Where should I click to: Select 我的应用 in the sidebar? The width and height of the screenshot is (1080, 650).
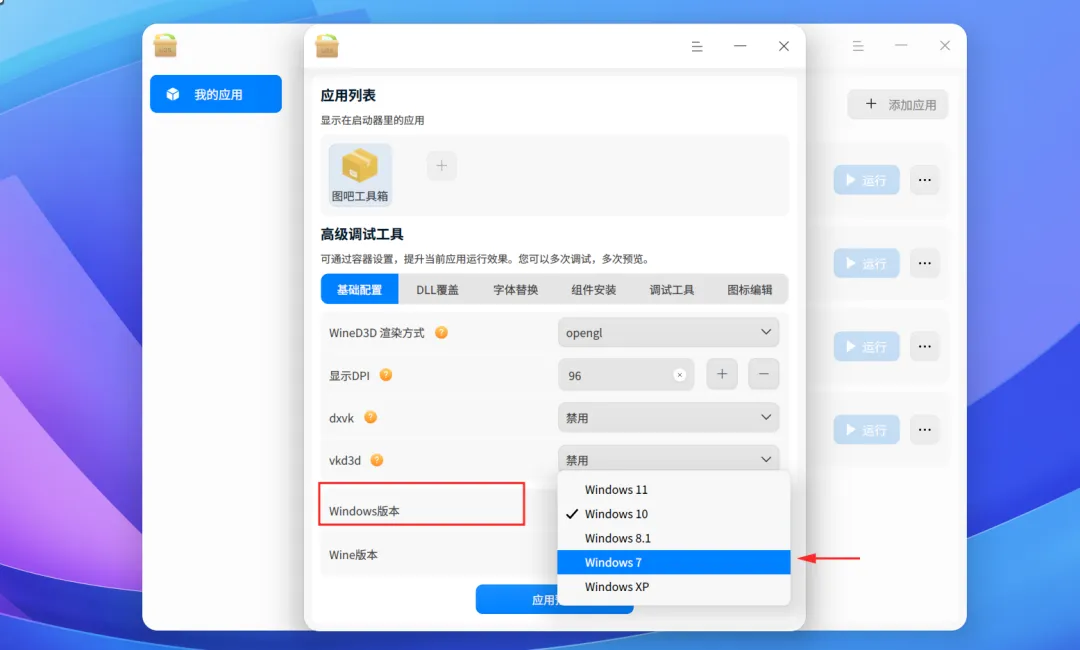point(216,94)
